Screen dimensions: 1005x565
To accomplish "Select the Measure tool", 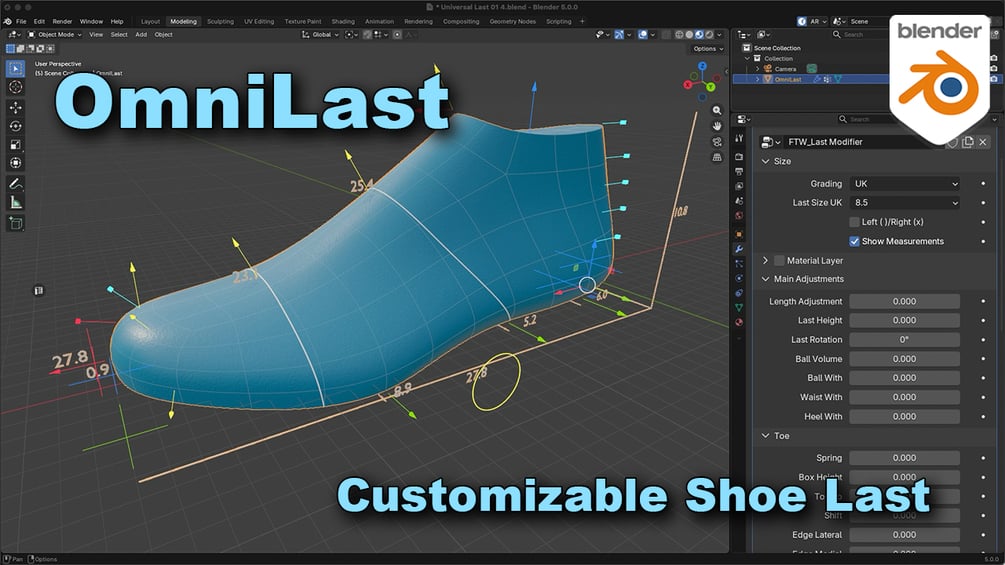I will pyautogui.click(x=16, y=202).
